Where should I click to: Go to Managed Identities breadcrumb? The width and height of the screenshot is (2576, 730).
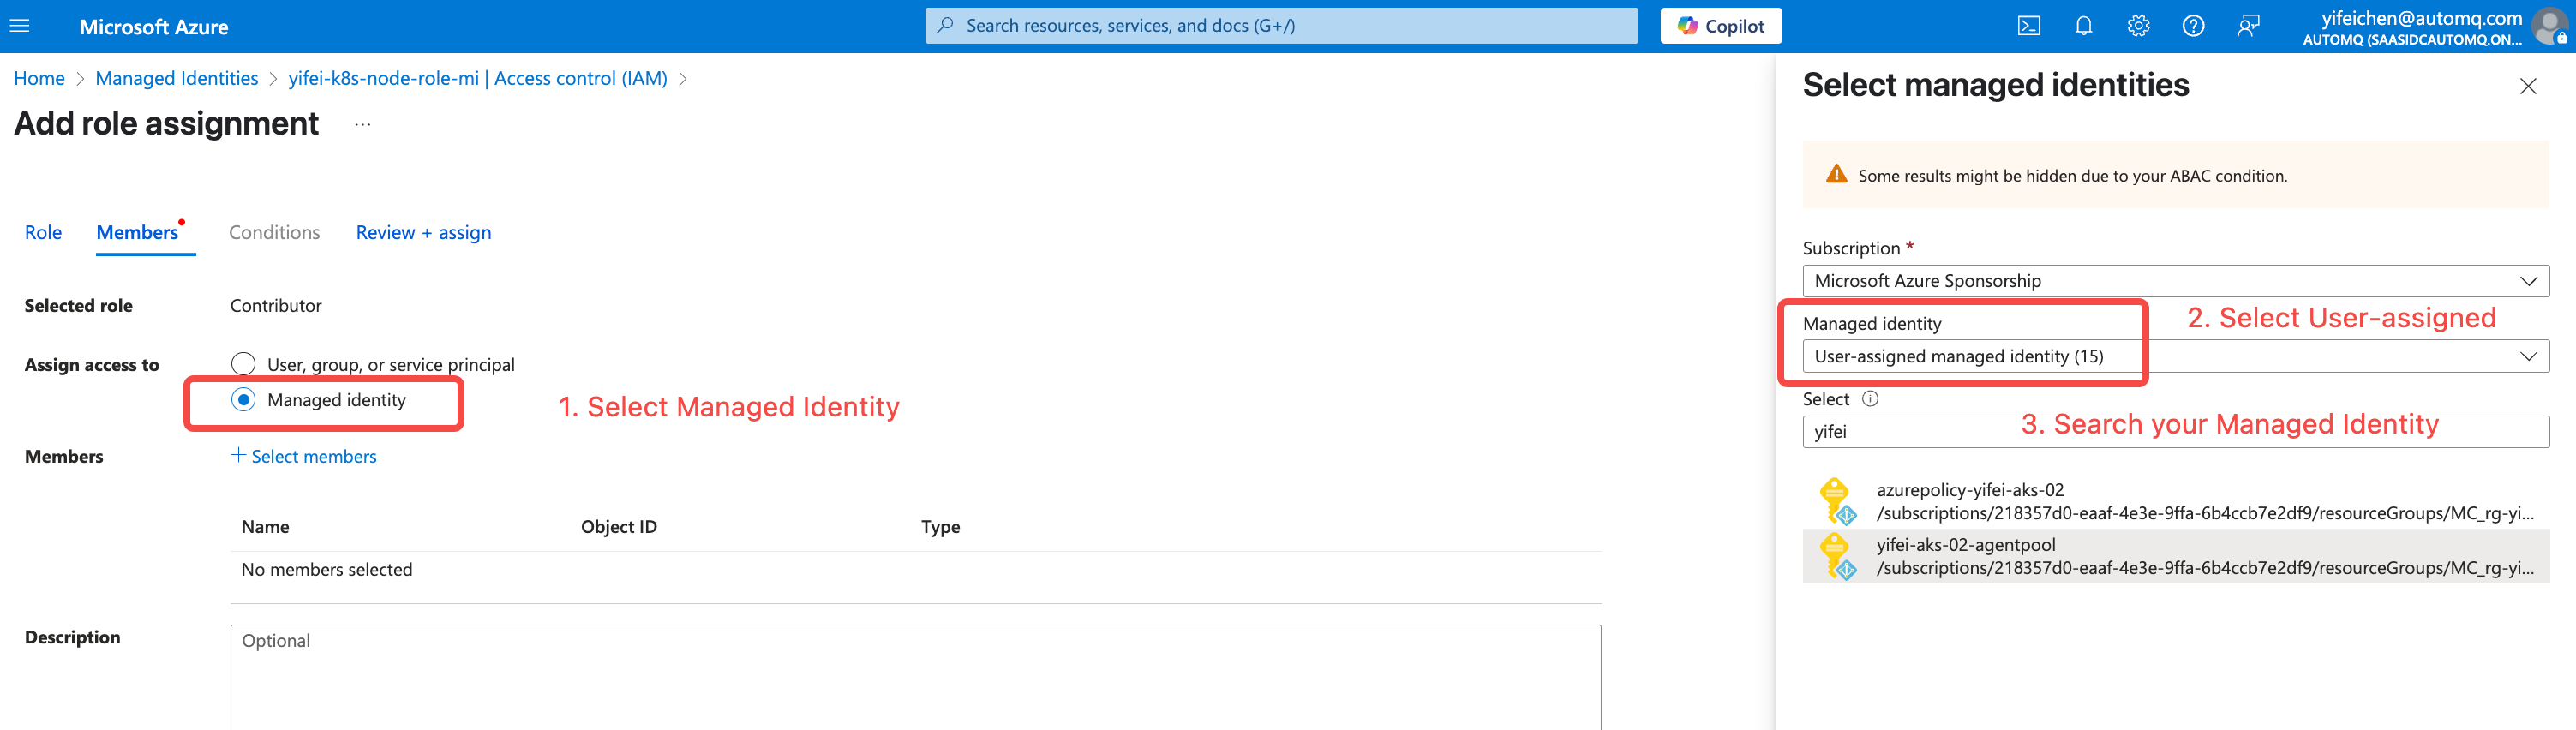176,78
